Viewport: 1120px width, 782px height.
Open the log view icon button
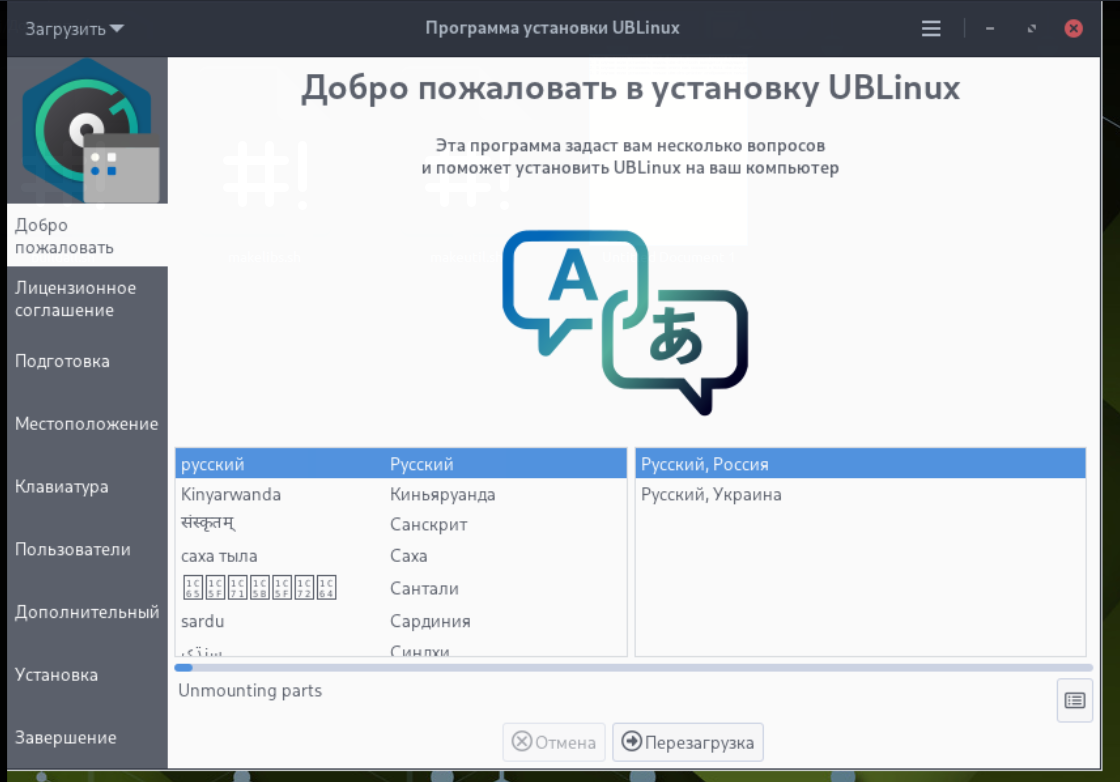point(1074,701)
